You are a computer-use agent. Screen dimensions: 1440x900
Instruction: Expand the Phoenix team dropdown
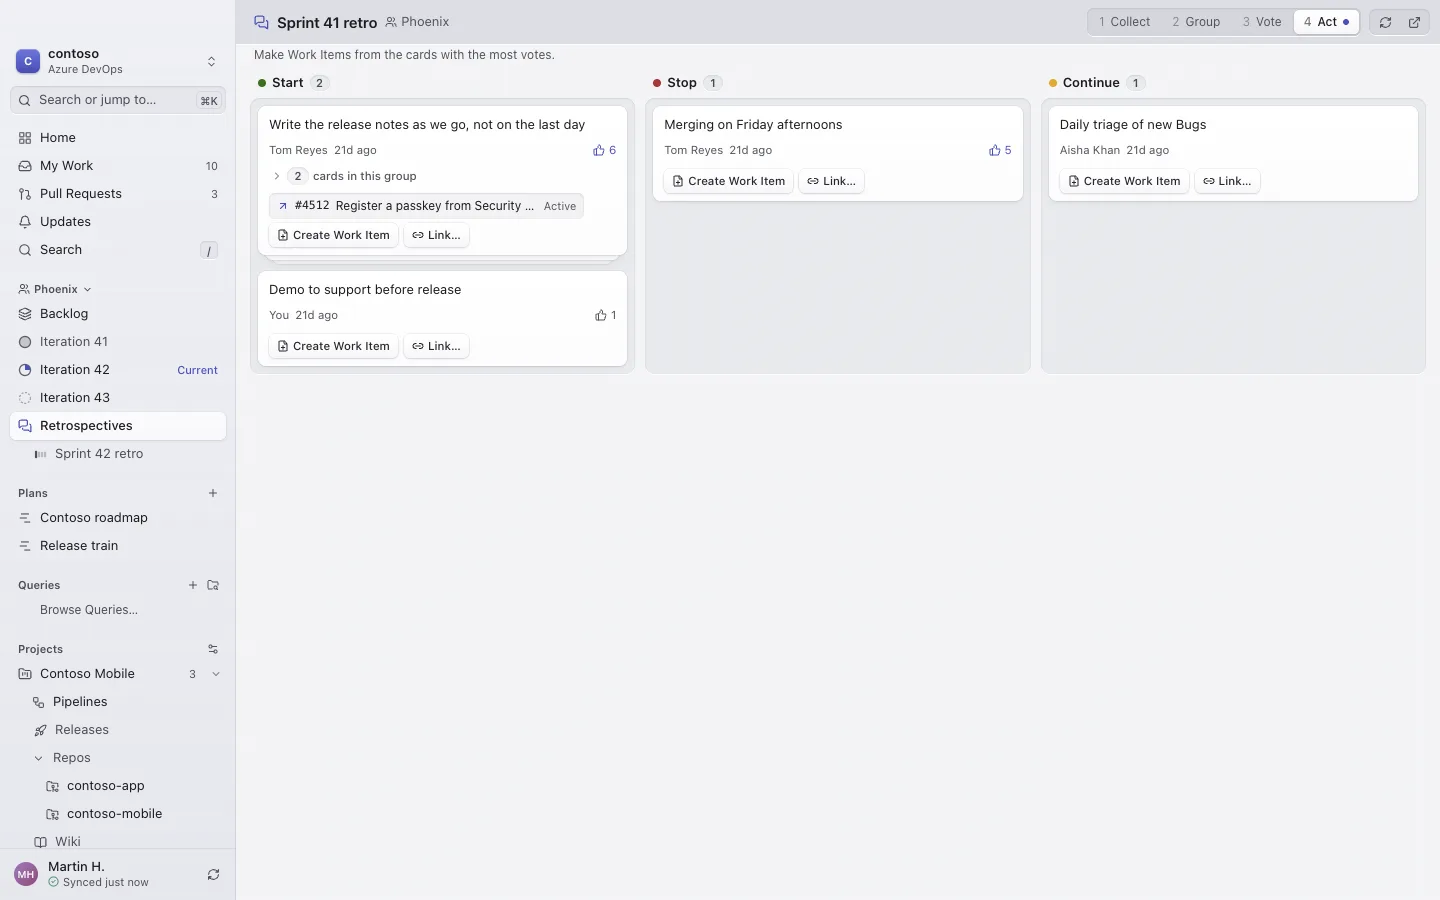(55, 289)
